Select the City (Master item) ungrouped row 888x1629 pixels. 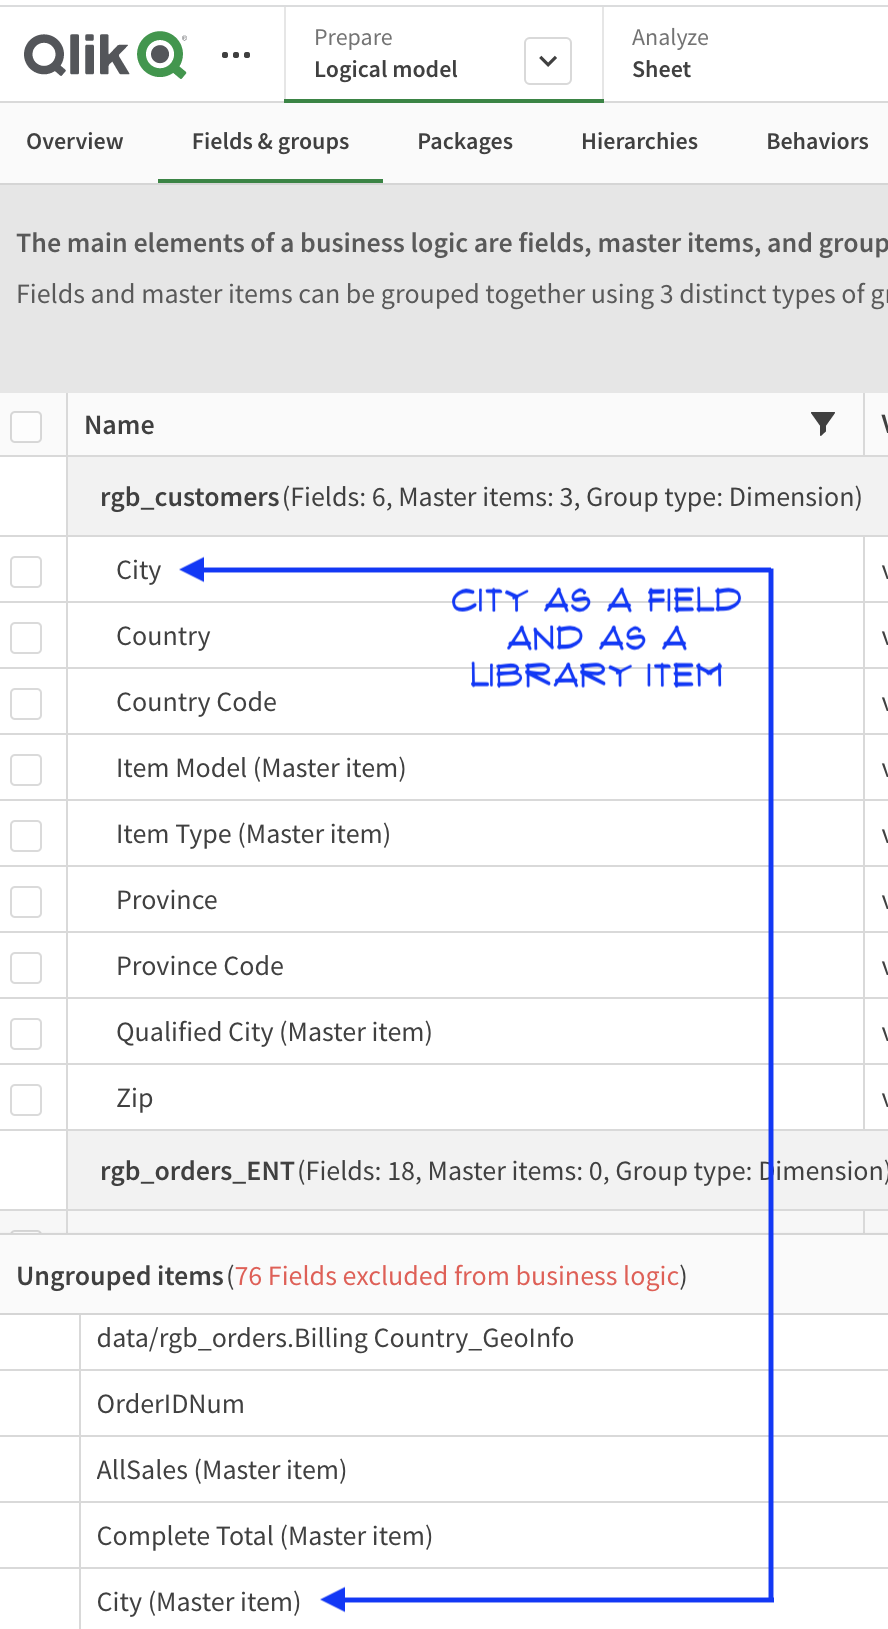point(199,1602)
